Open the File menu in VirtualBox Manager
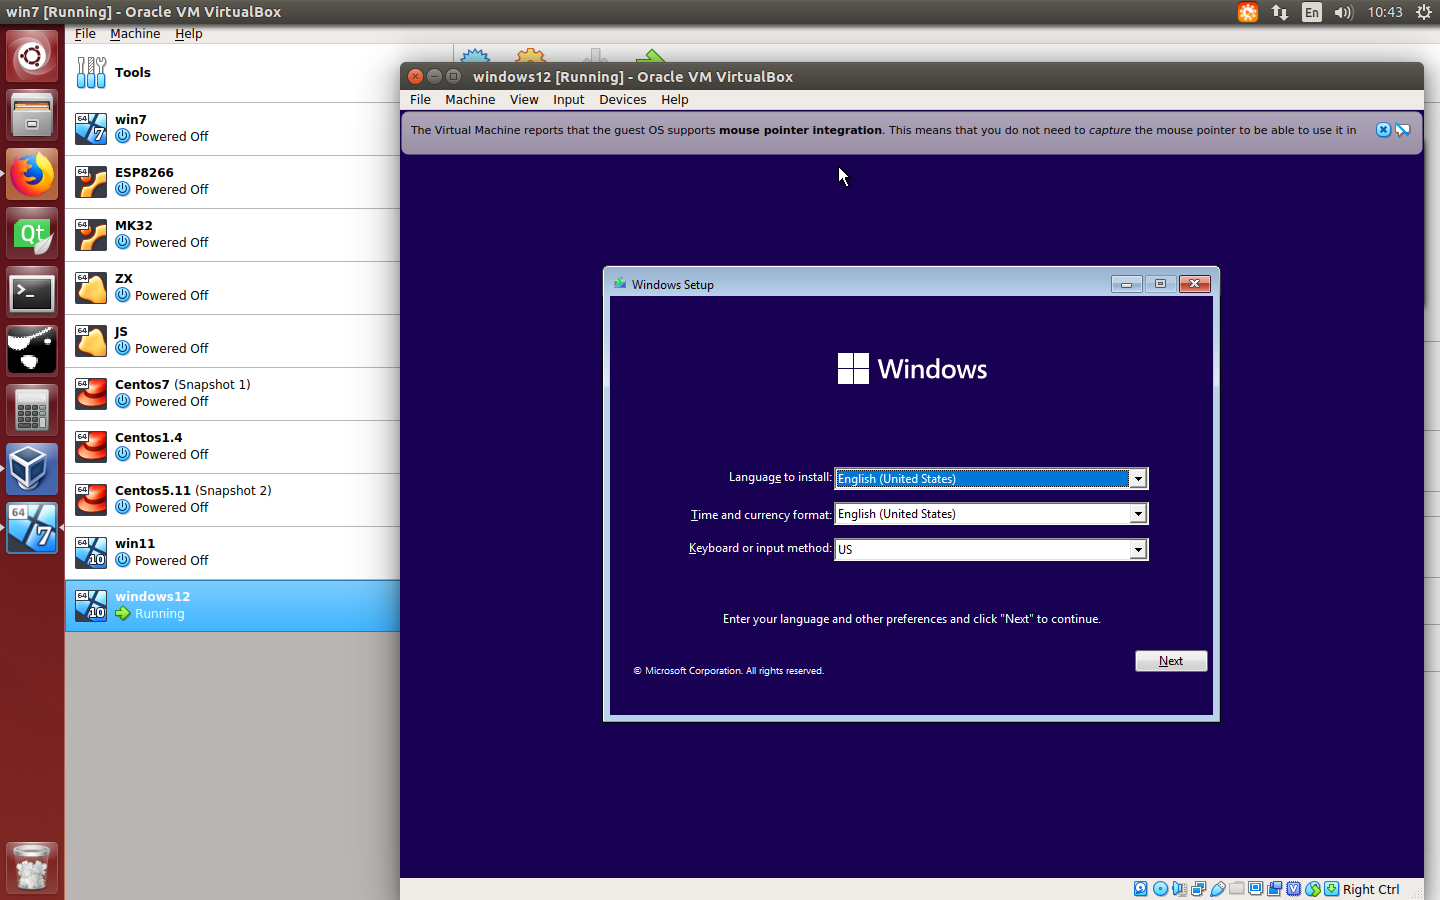The width and height of the screenshot is (1440, 900). pos(85,33)
